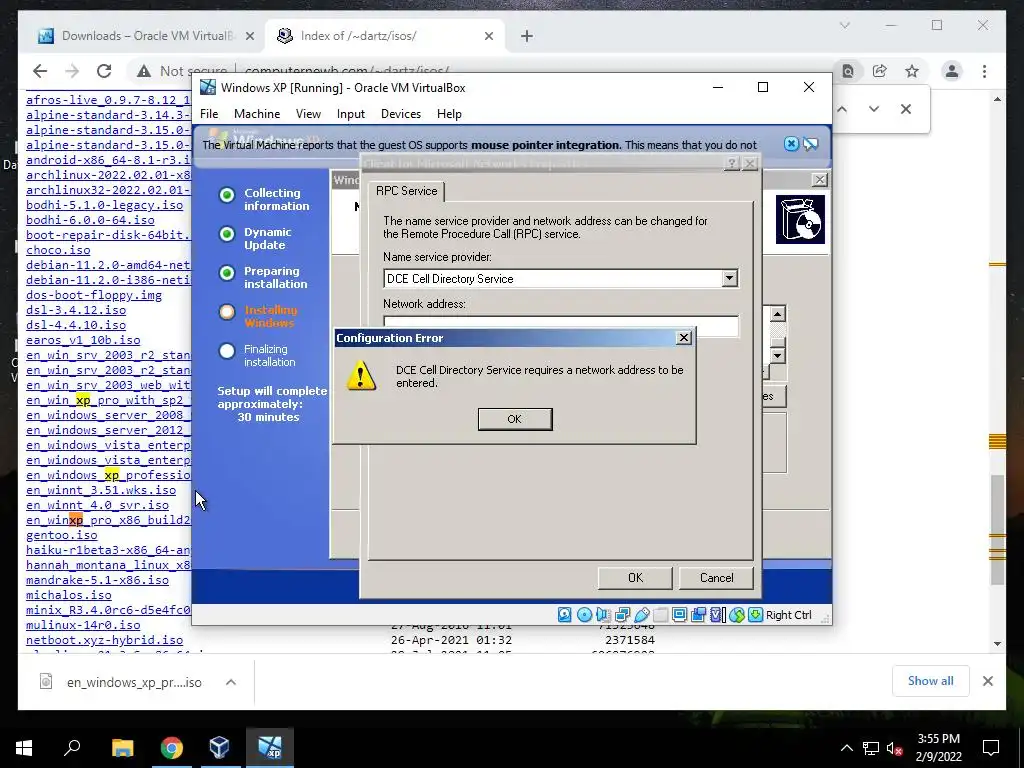The height and width of the screenshot is (768, 1024).
Task: Open the Help menu in VirtualBox
Action: [x=449, y=114]
